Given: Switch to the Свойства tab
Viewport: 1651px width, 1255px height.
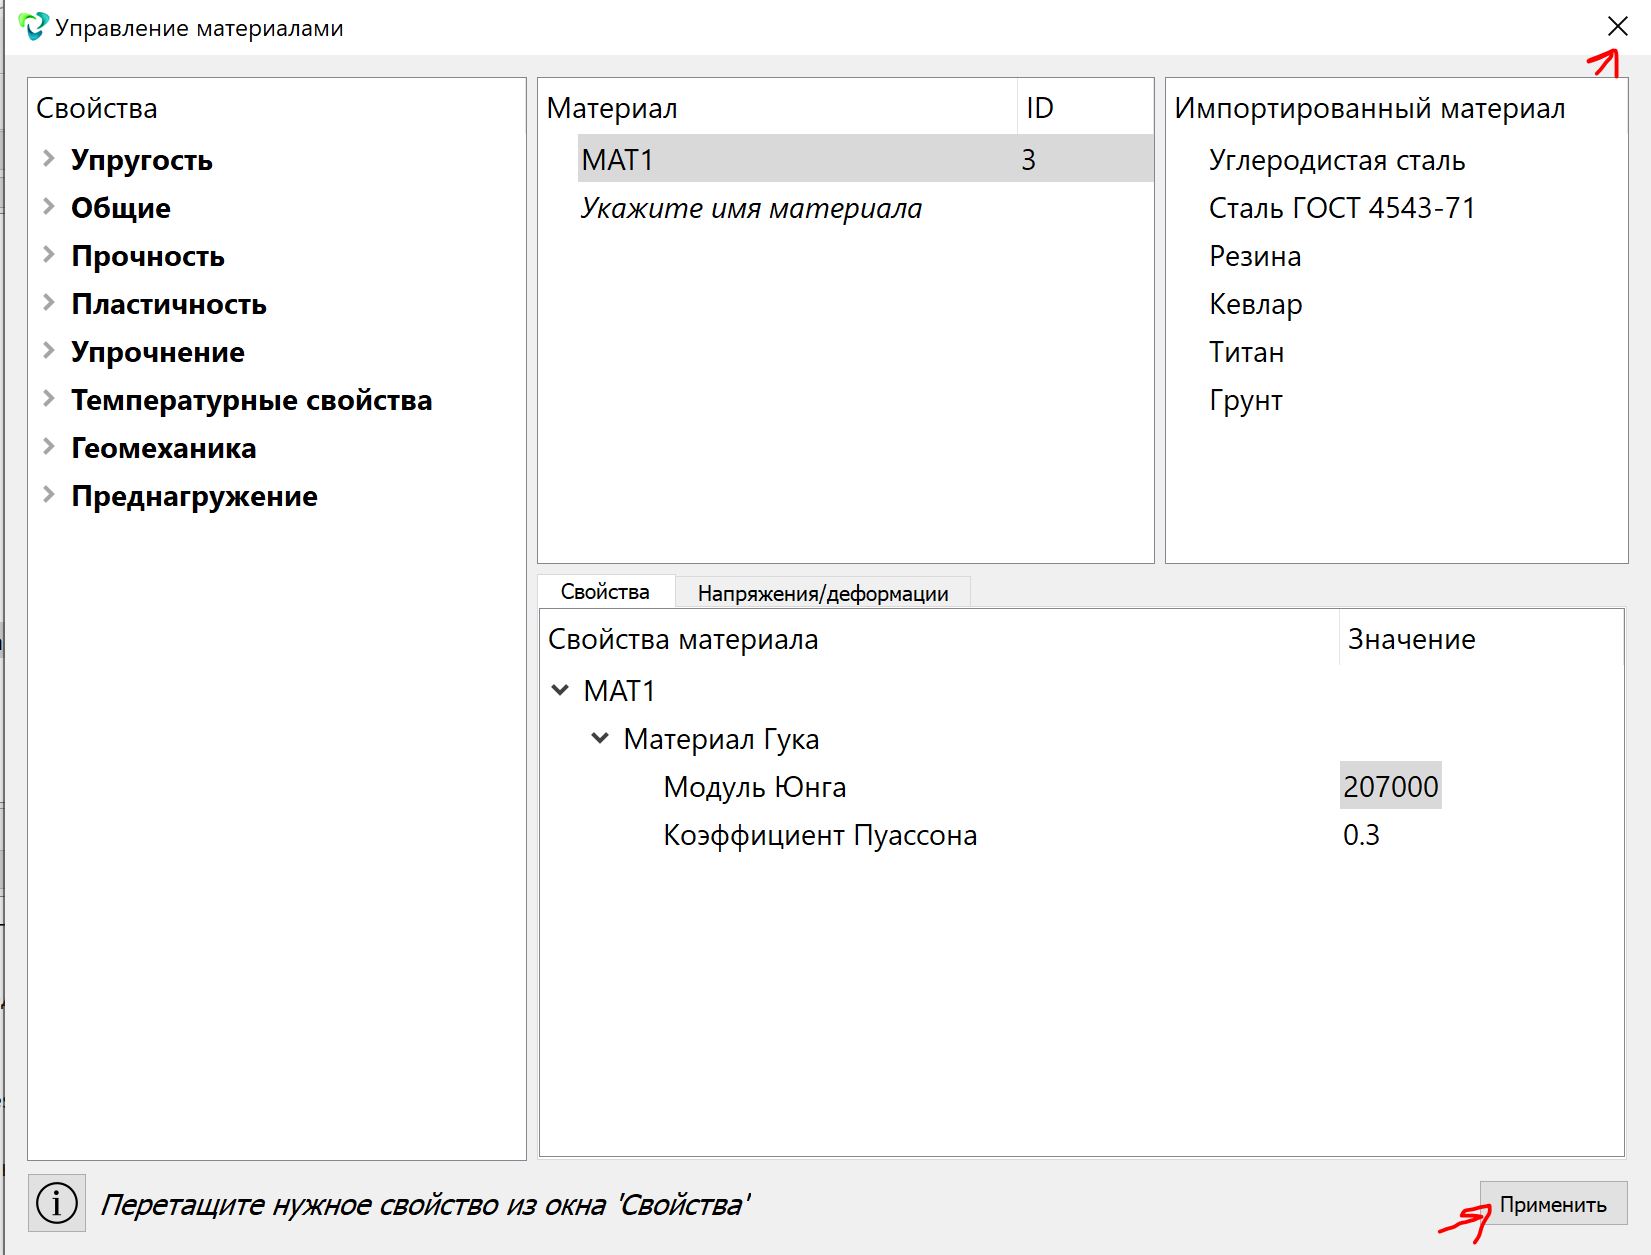Looking at the screenshot, I should [605, 591].
